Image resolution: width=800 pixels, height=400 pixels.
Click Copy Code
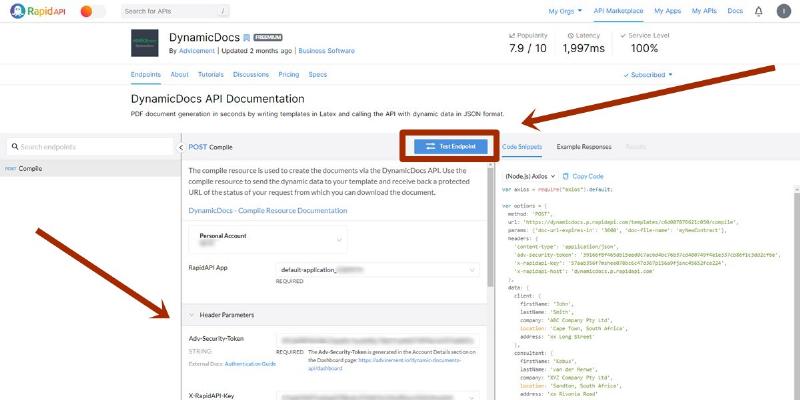(583, 176)
